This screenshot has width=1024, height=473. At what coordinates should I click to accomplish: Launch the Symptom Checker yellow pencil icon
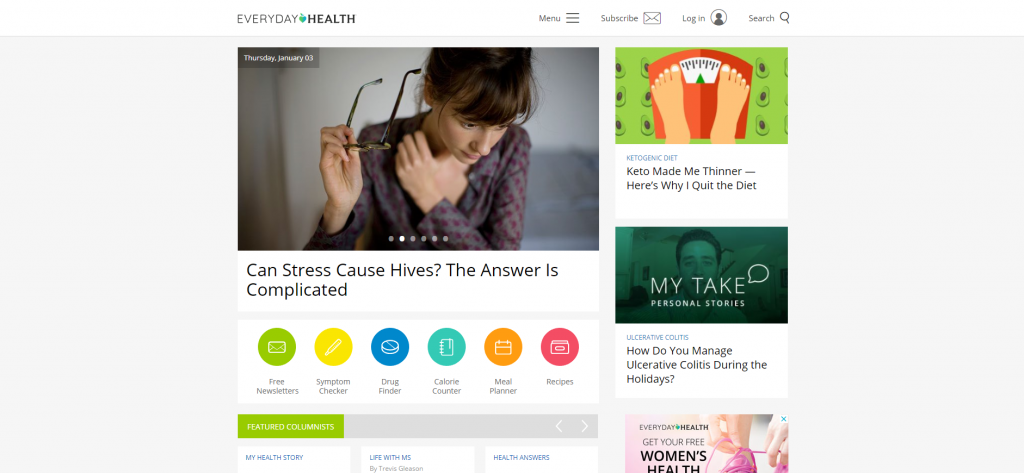click(333, 347)
